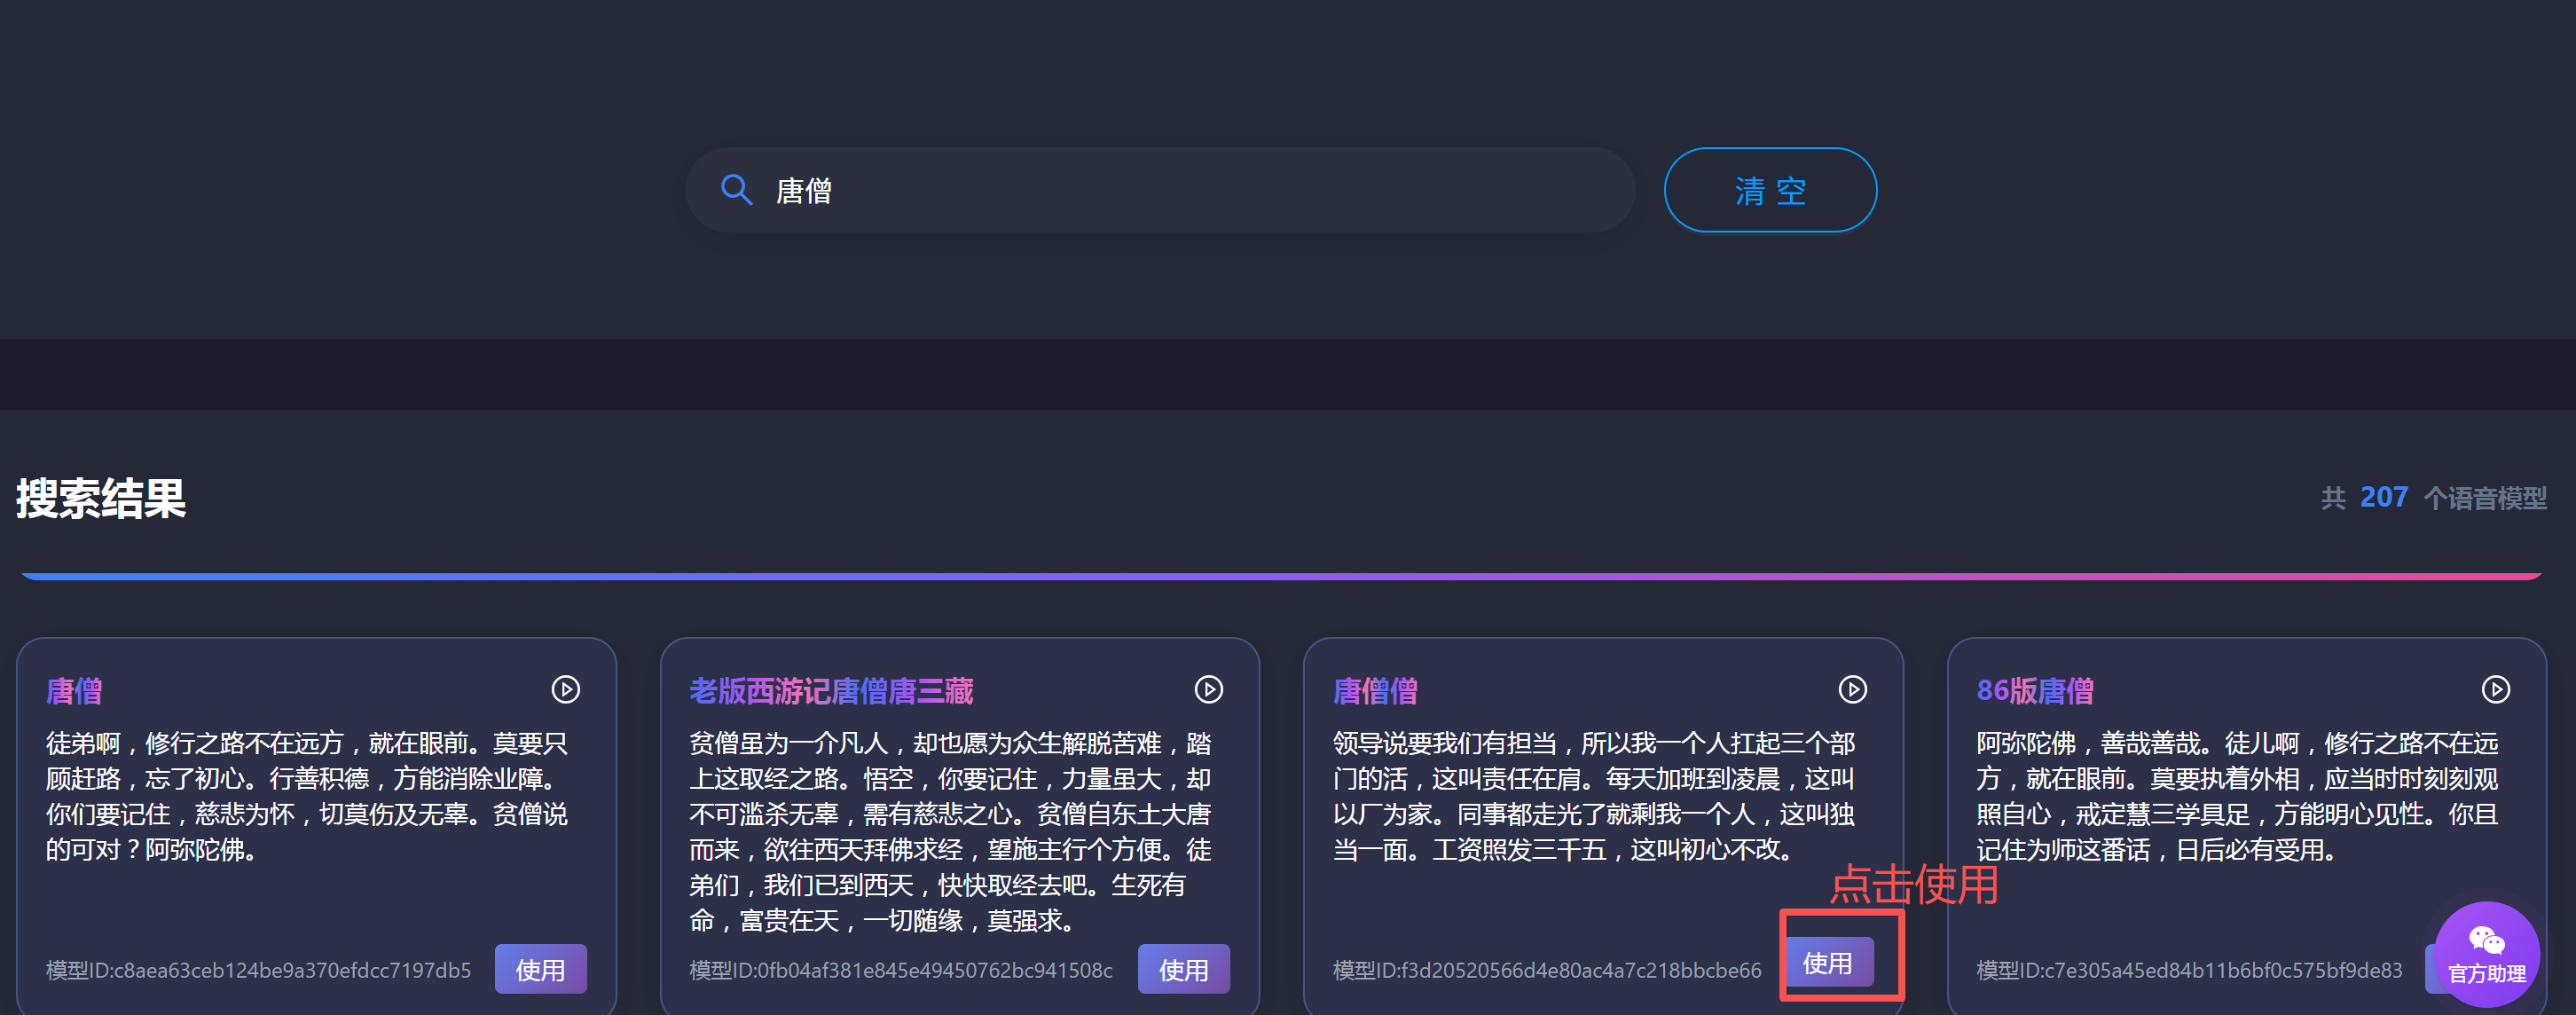Screen dimensions: 2576x1015
Task: Play the 老版西游记唐僧唐三藏 voice preview
Action: (1209, 690)
